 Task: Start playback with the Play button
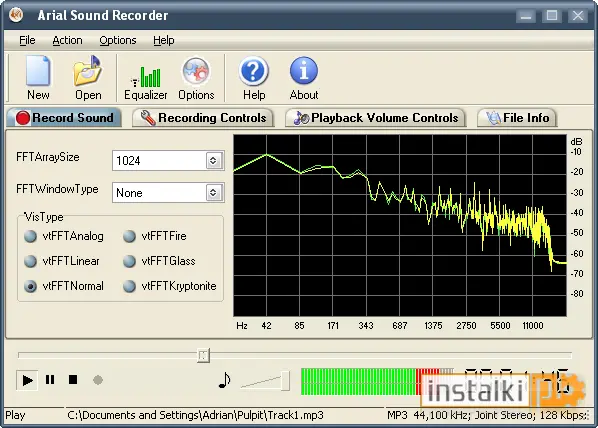tap(27, 380)
